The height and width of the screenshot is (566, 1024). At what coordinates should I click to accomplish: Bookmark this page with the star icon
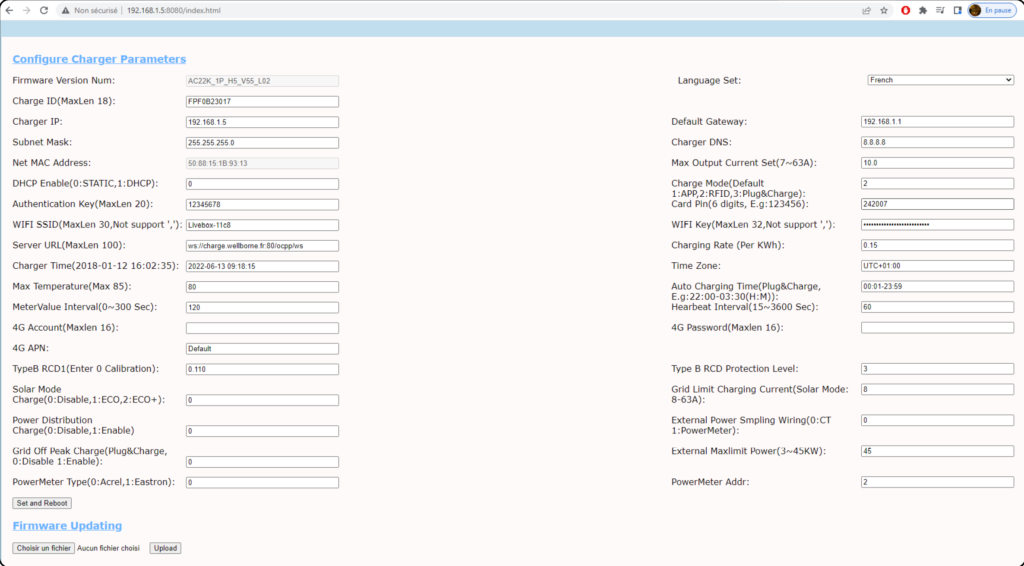[x=884, y=10]
